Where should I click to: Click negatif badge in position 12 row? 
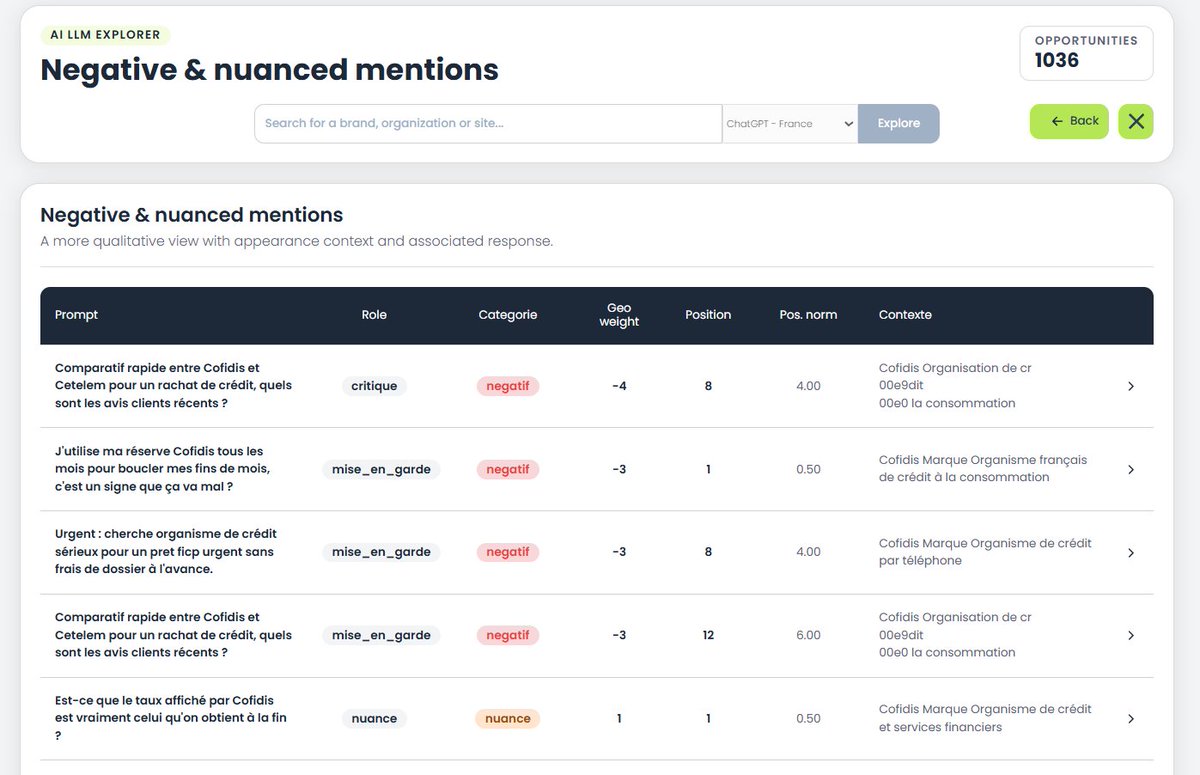[x=508, y=635]
